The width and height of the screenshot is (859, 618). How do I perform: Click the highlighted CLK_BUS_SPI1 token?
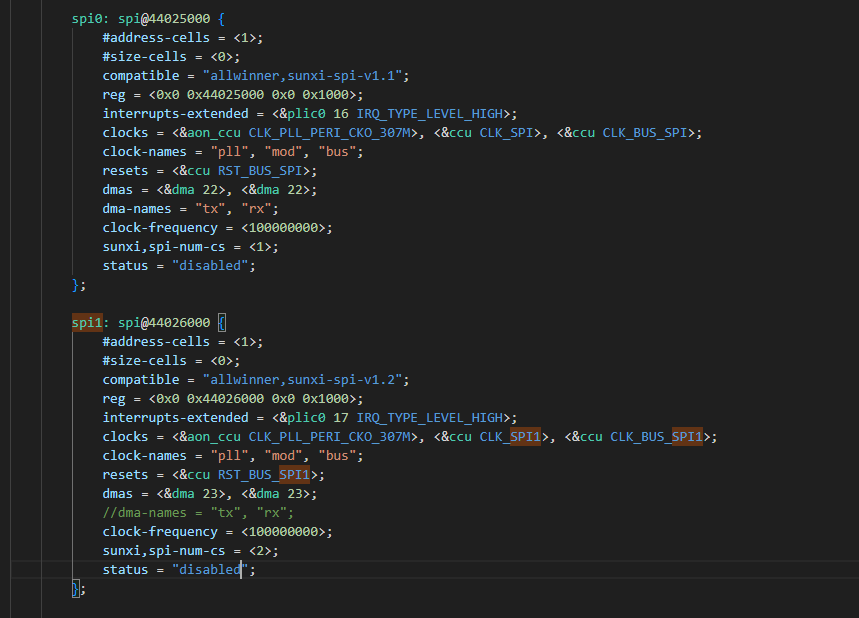coord(657,436)
